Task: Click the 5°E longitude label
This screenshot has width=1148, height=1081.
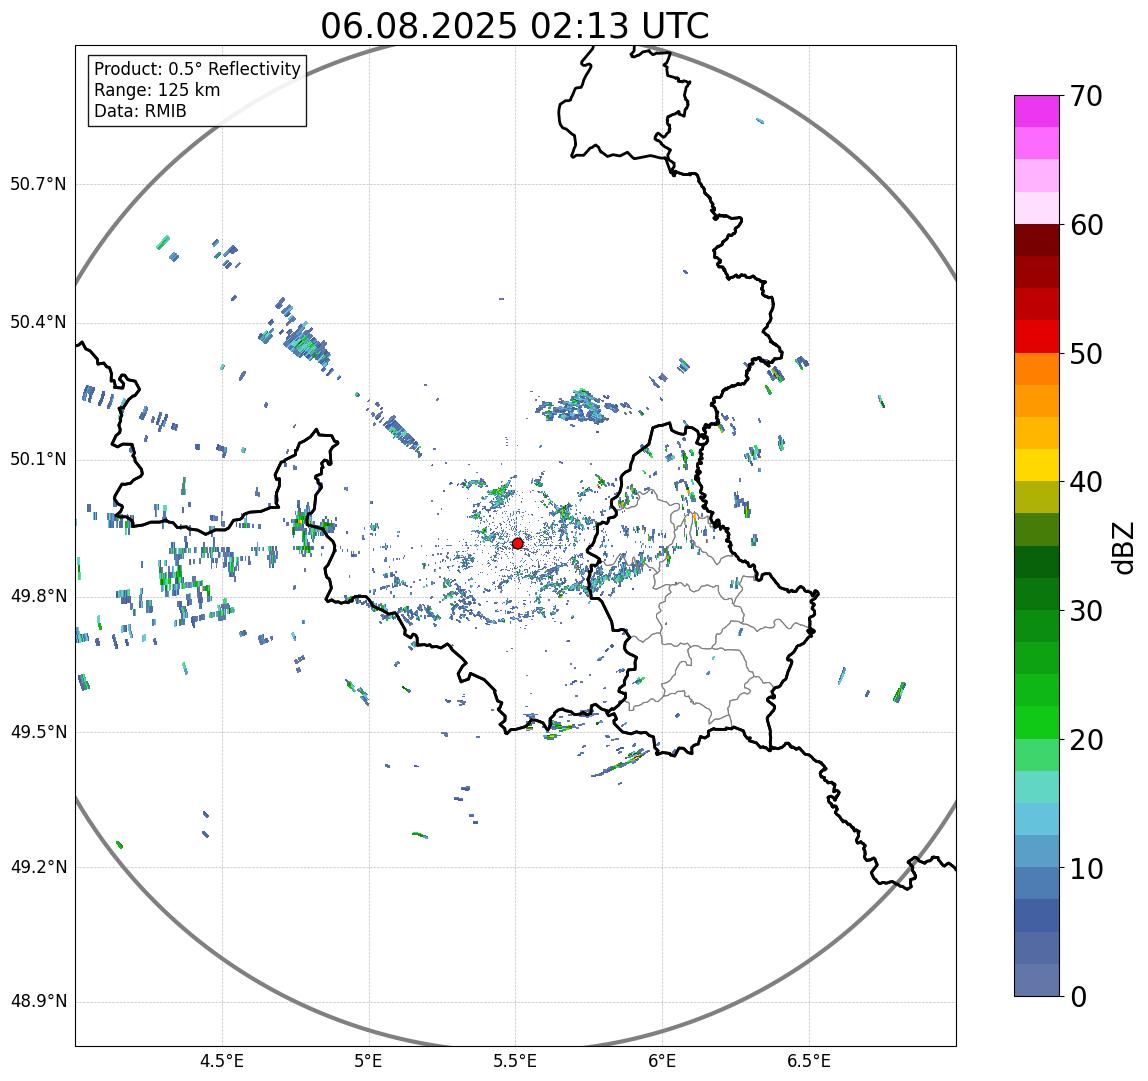Action: coord(368,1061)
